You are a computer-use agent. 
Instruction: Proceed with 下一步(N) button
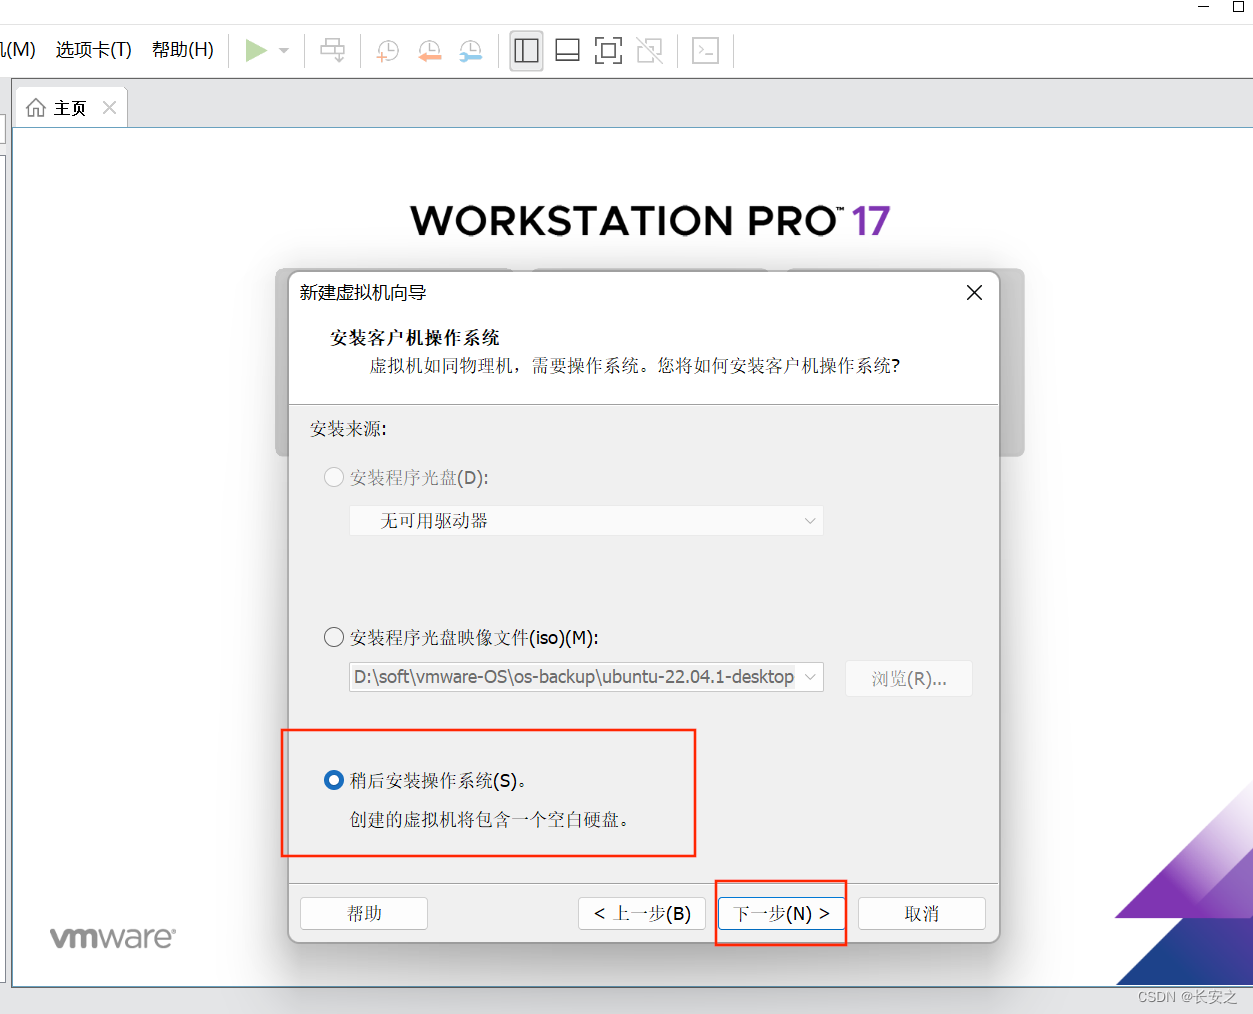[x=782, y=913]
